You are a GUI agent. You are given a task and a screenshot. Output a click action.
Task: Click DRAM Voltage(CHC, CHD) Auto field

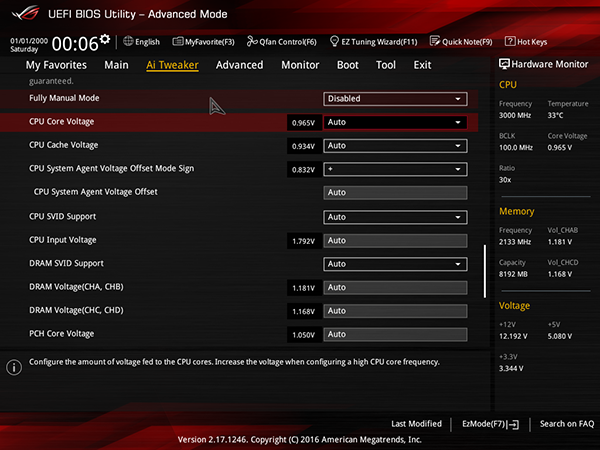click(395, 311)
